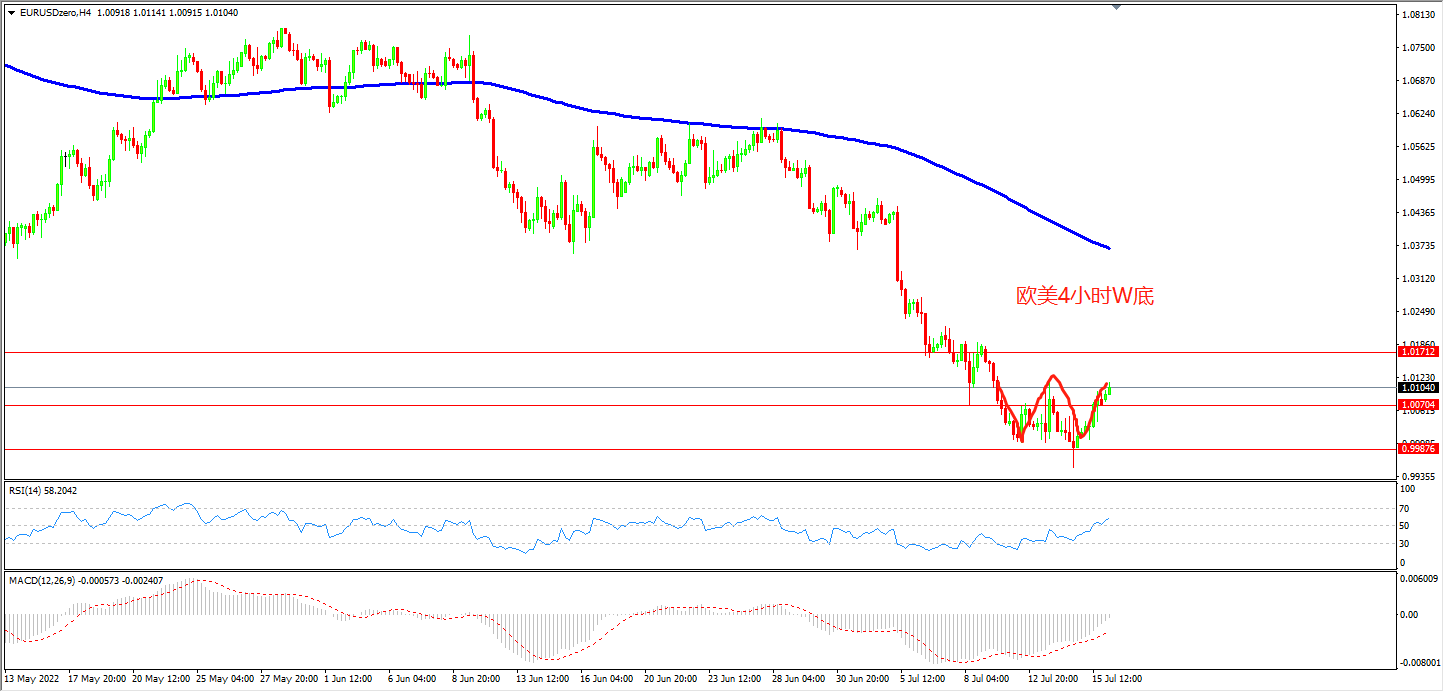Screen dimensions: 1444x692
Task: Click the 0.99355 price scale value
Action: [1419, 476]
